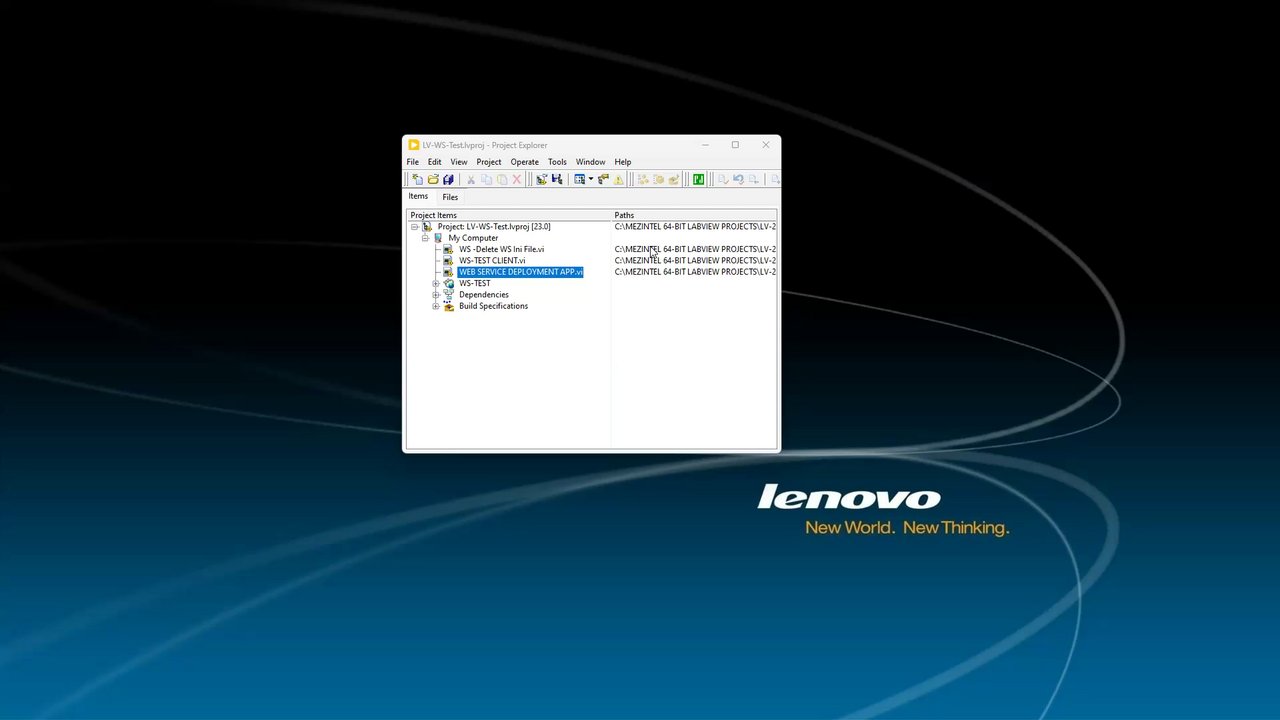Click the Project Explorer title bar text
This screenshot has width=1280, height=720.
(x=485, y=145)
